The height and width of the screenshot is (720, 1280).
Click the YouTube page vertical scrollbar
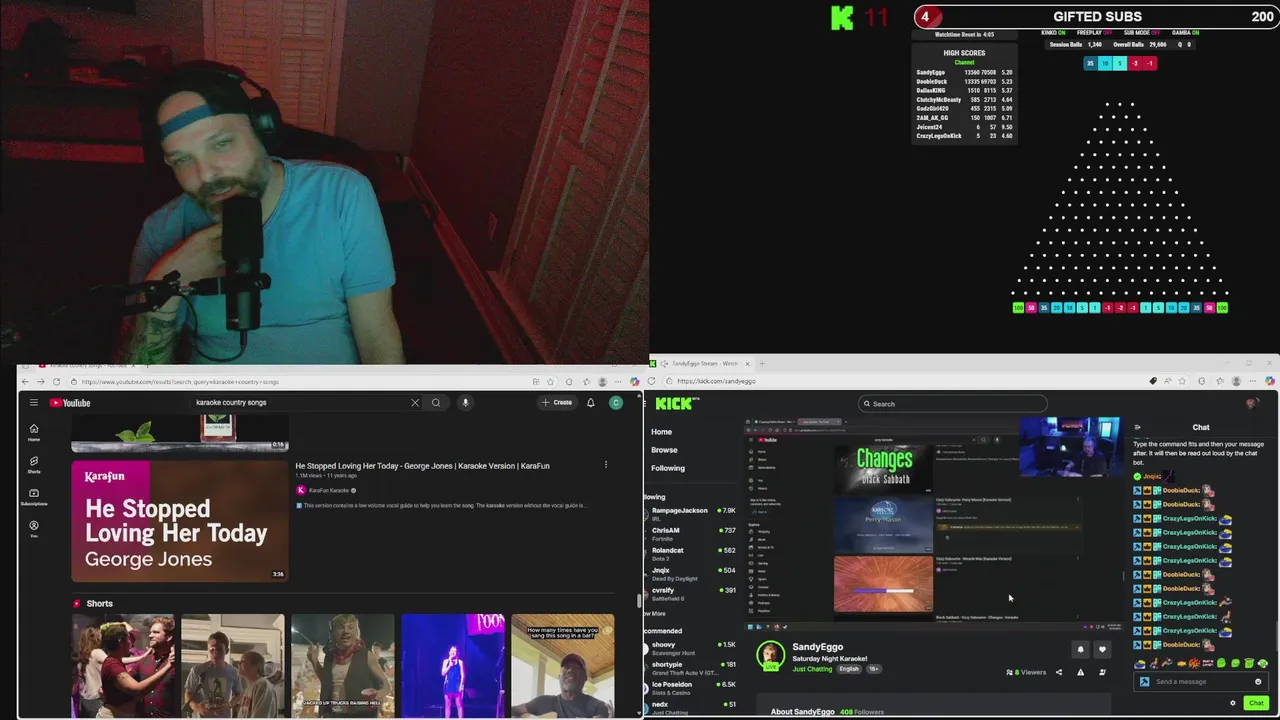pos(638,601)
